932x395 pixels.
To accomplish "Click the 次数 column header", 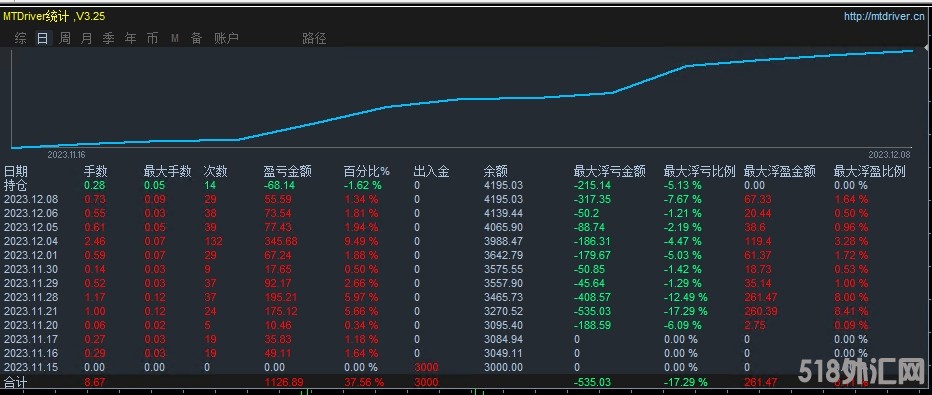I will coord(215,172).
